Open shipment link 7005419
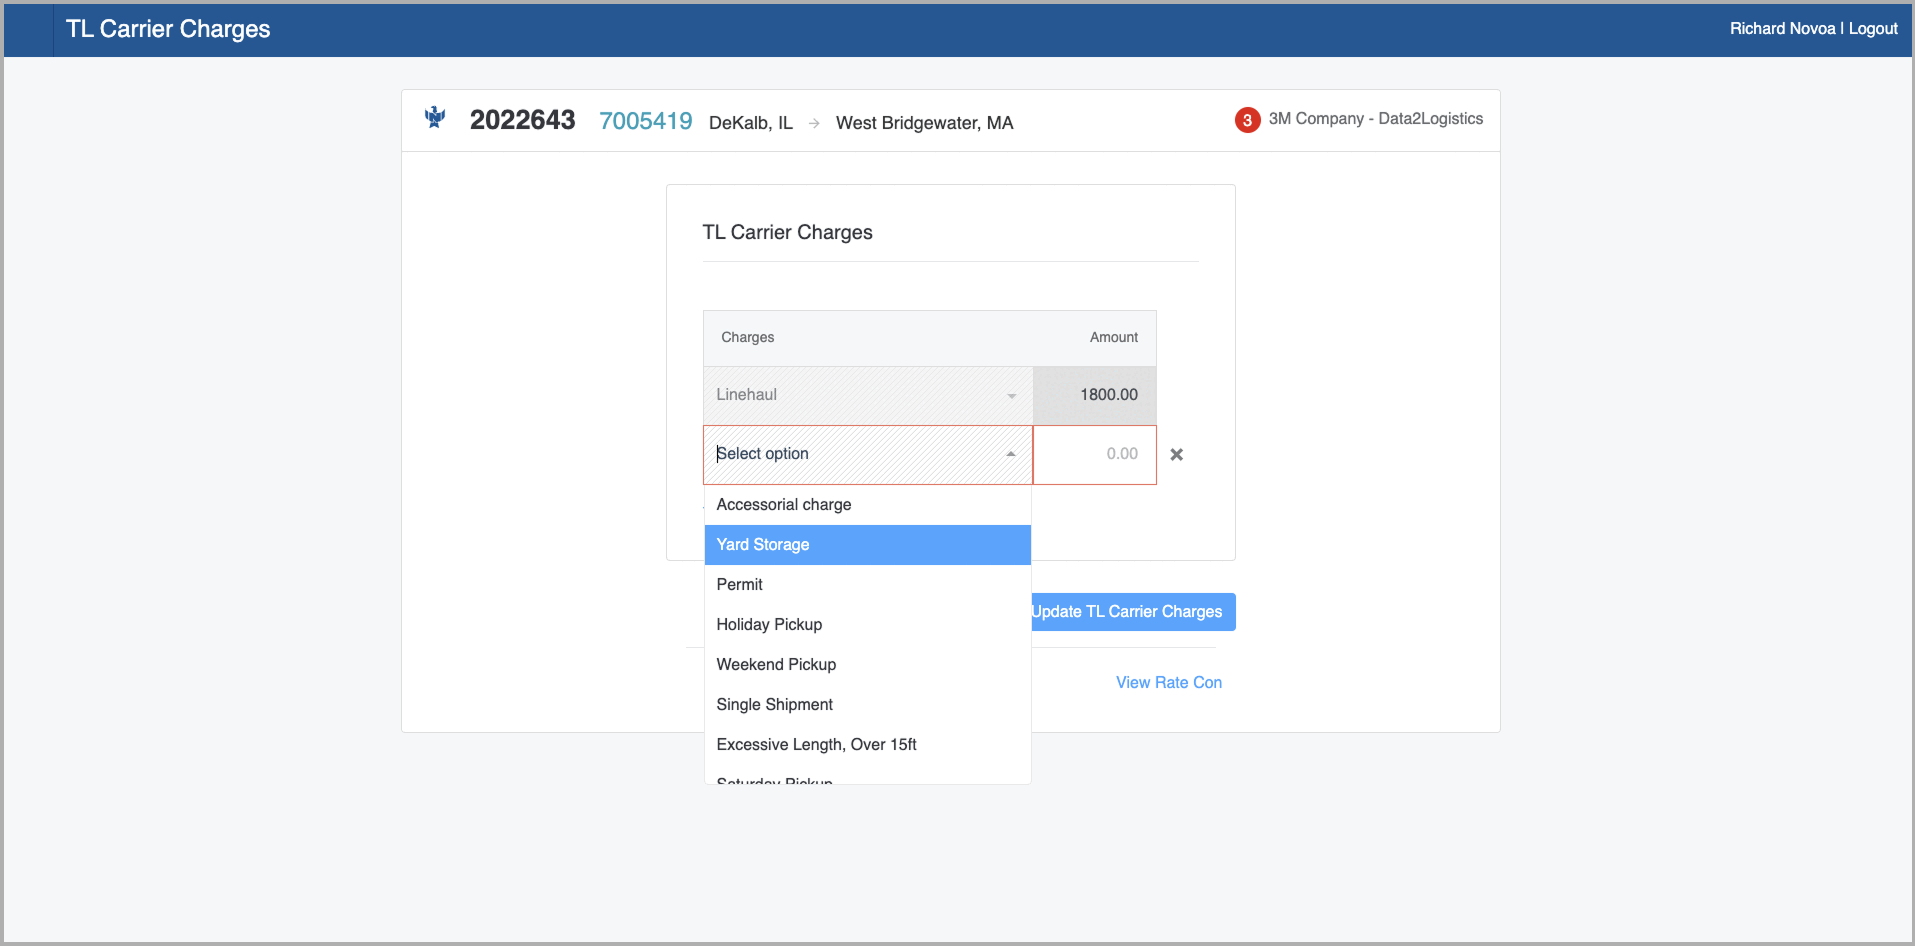The width and height of the screenshot is (1915, 946). [646, 121]
